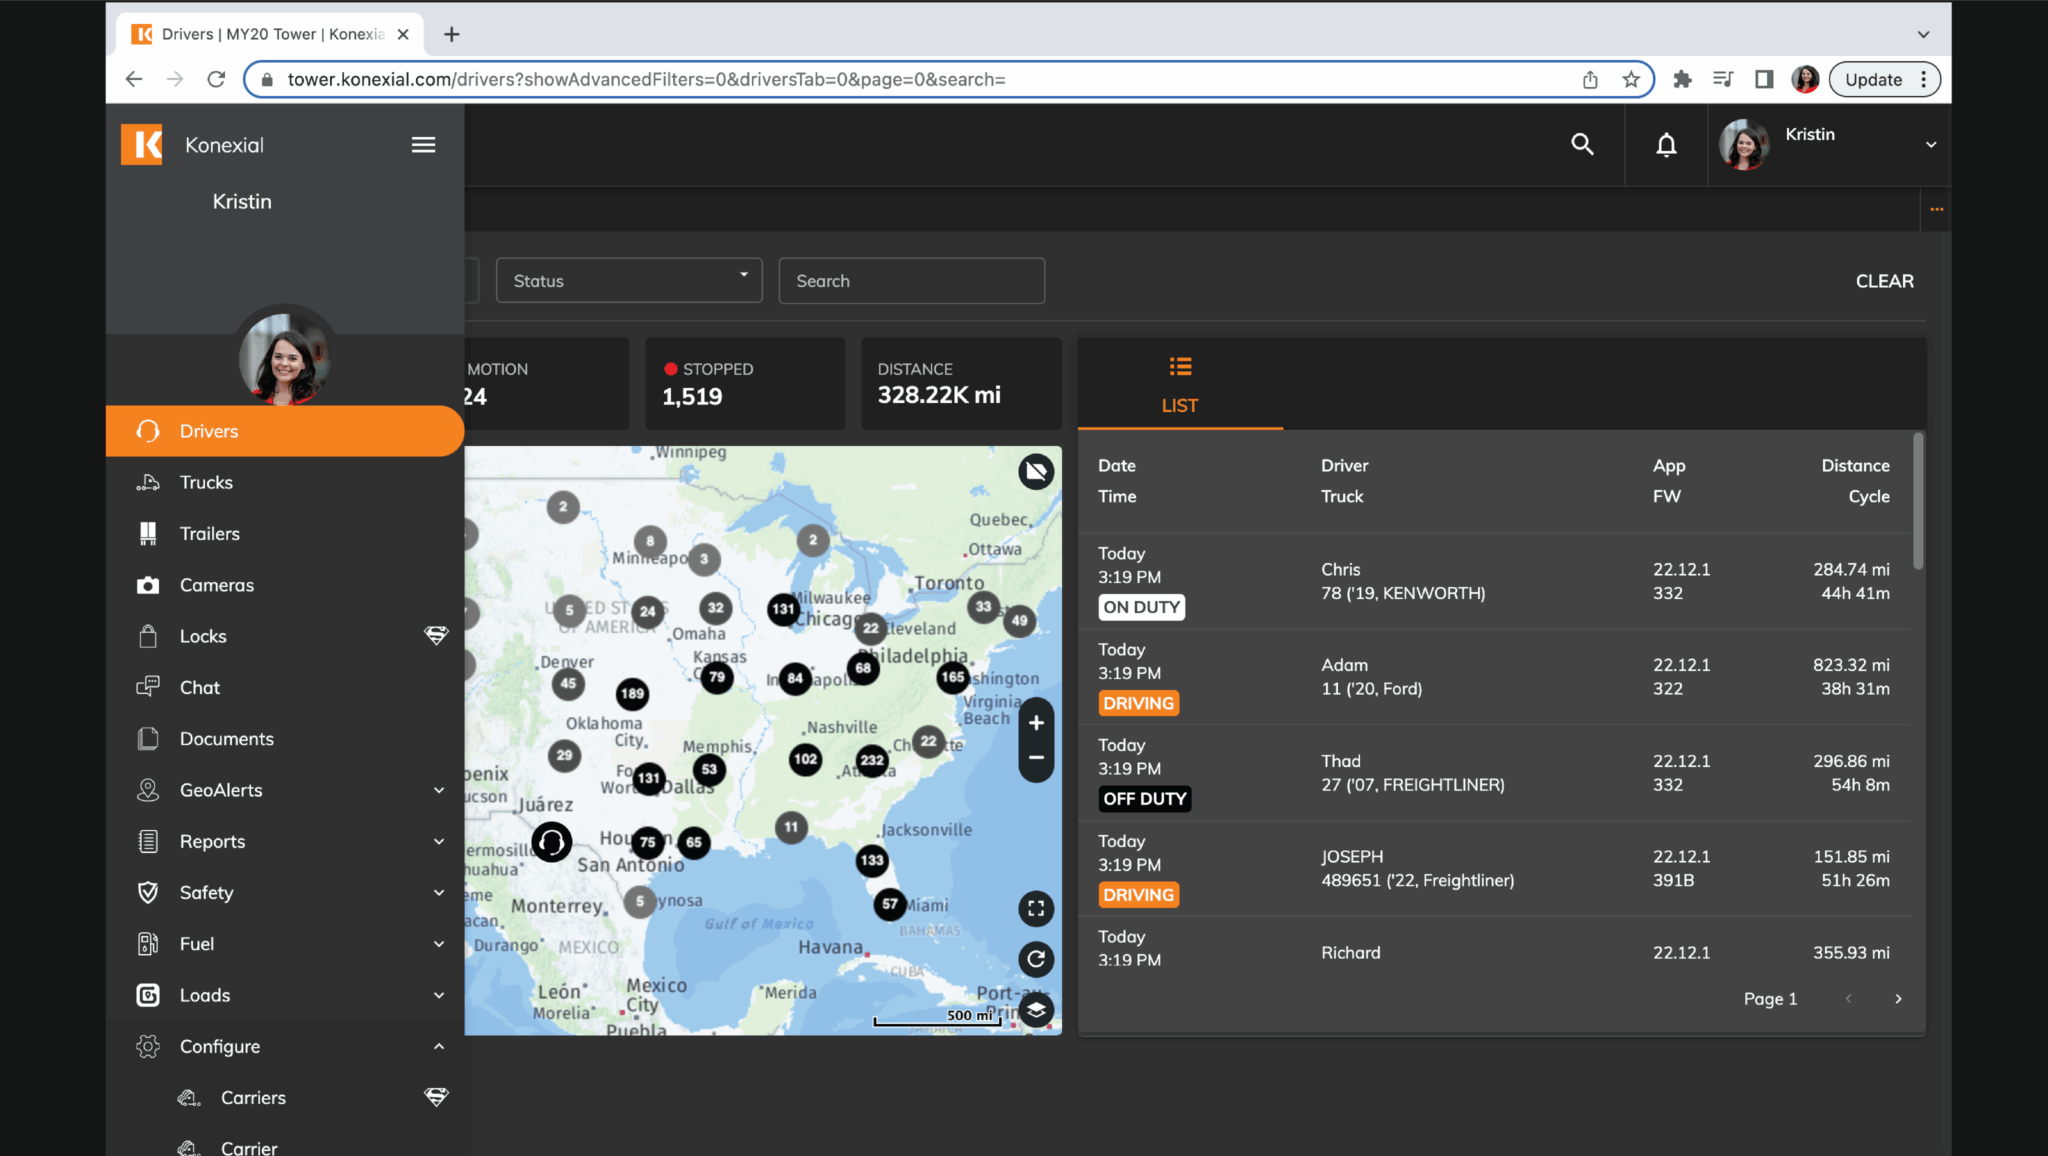Open the Trucks section
This screenshot has width=2048, height=1156.
[x=206, y=482]
